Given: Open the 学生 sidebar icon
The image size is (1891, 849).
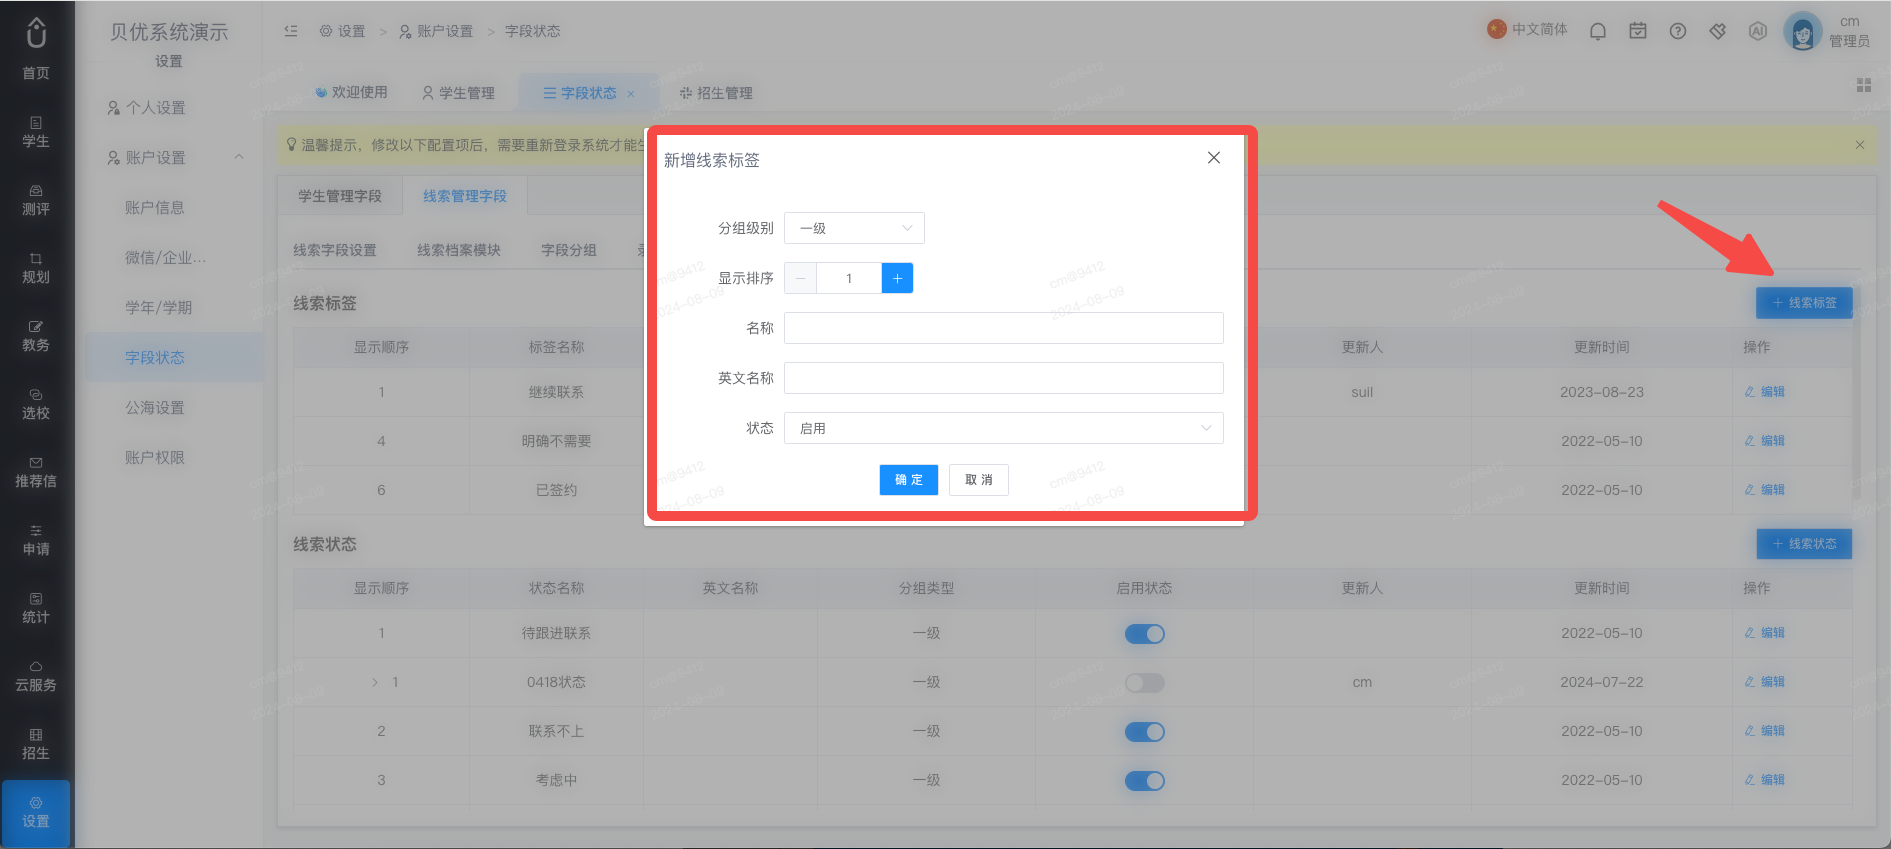Looking at the screenshot, I should [36, 132].
